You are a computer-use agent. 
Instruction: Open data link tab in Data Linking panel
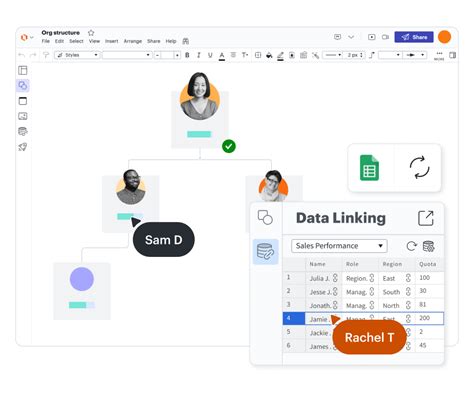point(266,252)
